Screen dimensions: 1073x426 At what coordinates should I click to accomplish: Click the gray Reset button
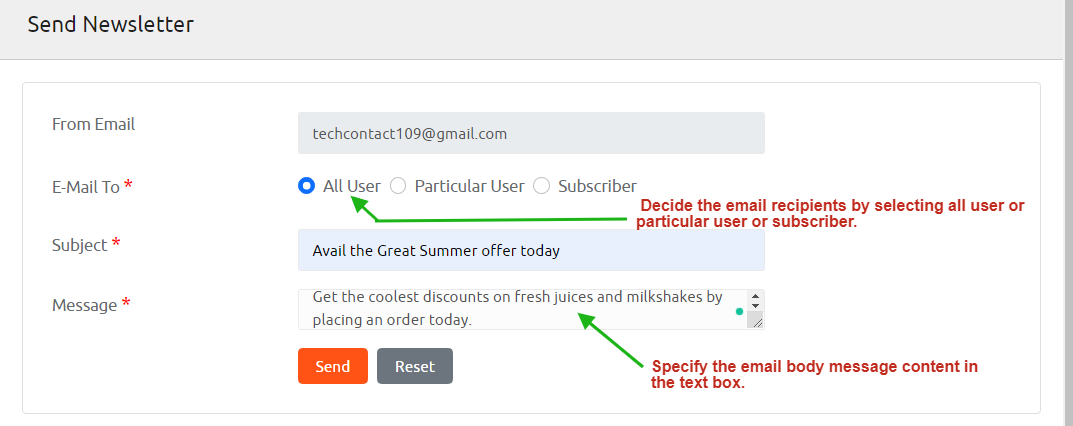pos(414,366)
